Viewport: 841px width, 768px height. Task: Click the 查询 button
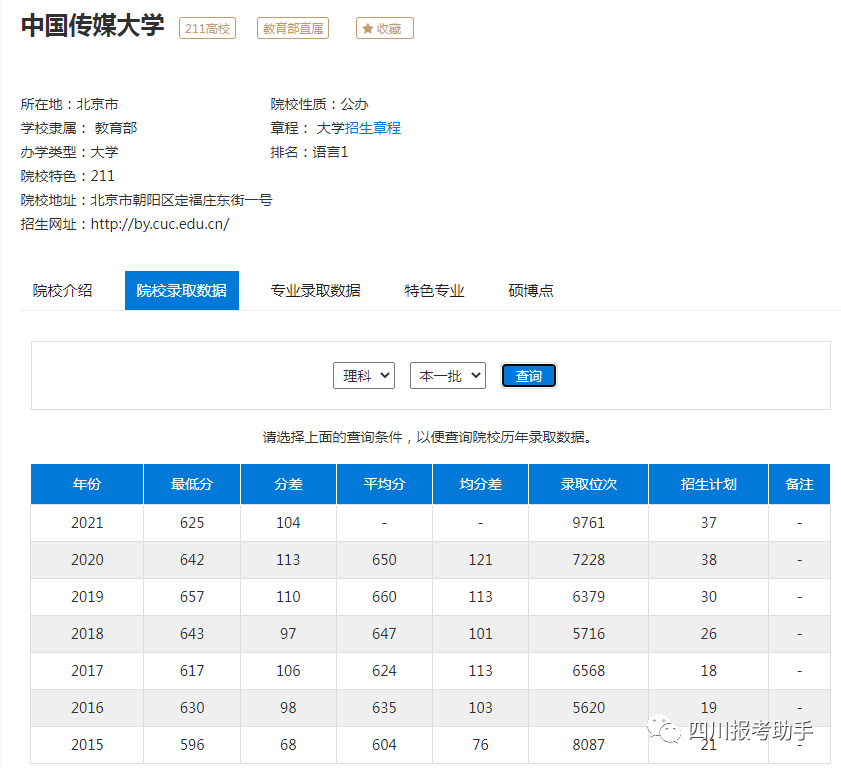pos(529,375)
